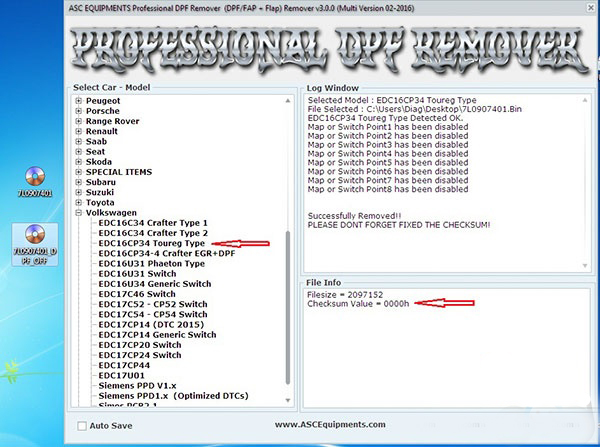Click the model list scroll-down arrow

pos(288,400)
